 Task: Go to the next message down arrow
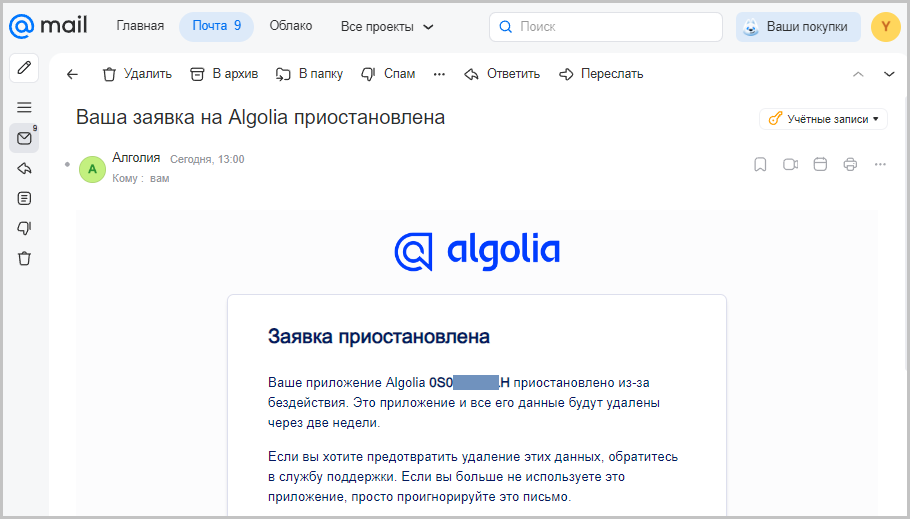[x=889, y=74]
